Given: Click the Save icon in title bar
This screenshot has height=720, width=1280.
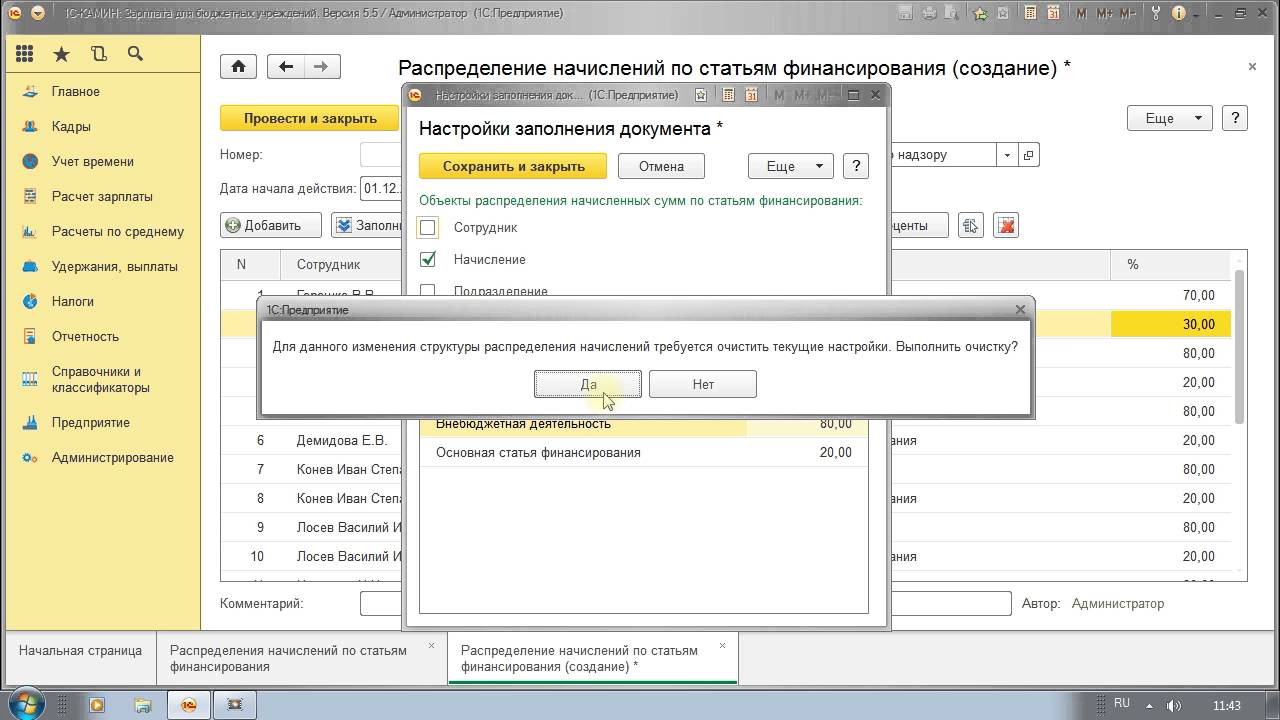Looking at the screenshot, I should (x=906, y=13).
